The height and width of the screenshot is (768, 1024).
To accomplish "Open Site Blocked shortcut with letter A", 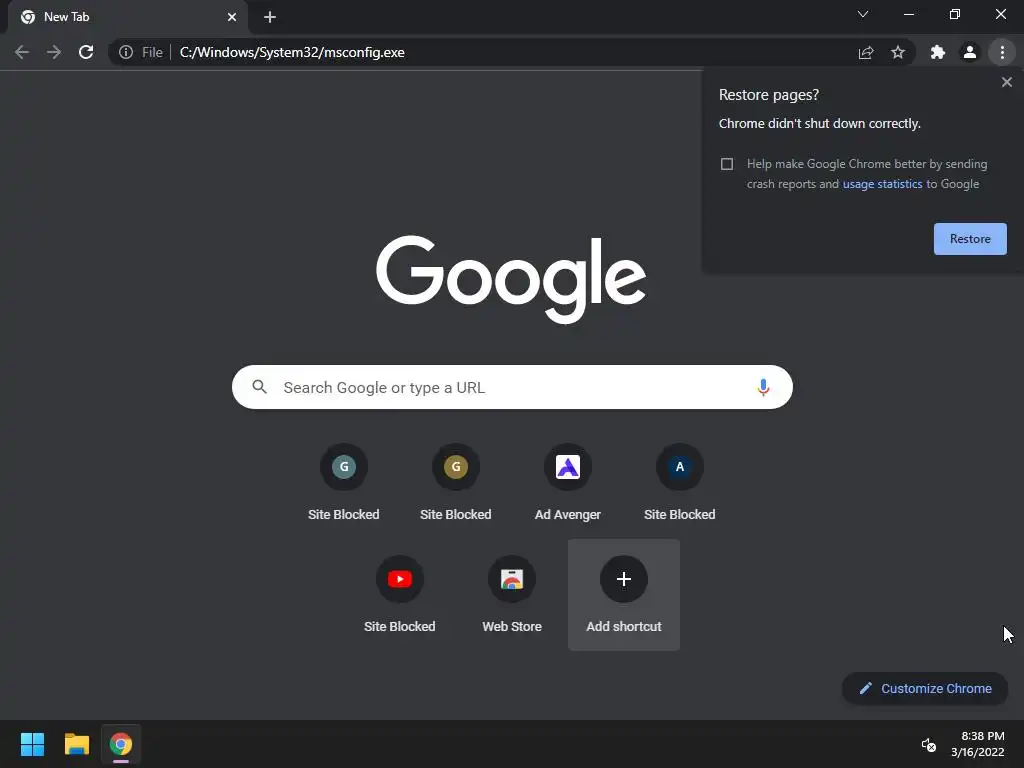I will (x=680, y=483).
